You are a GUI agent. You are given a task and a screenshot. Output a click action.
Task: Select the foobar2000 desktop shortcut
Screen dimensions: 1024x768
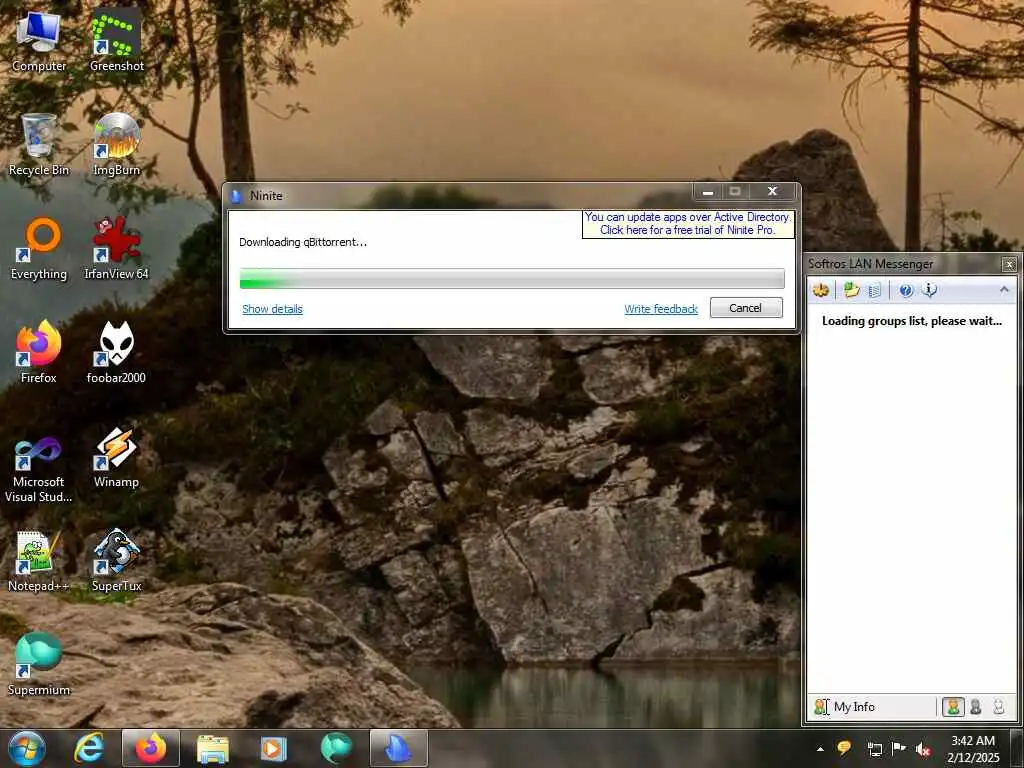116,353
